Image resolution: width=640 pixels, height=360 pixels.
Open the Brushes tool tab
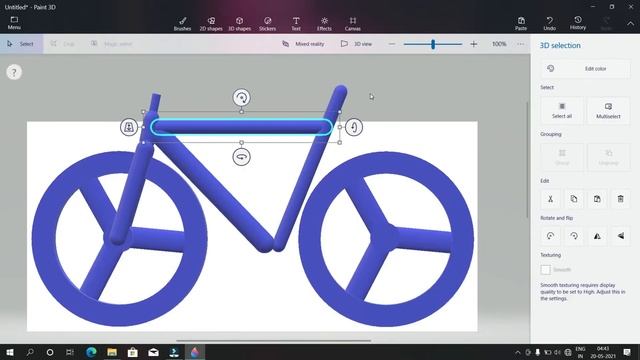click(182, 24)
